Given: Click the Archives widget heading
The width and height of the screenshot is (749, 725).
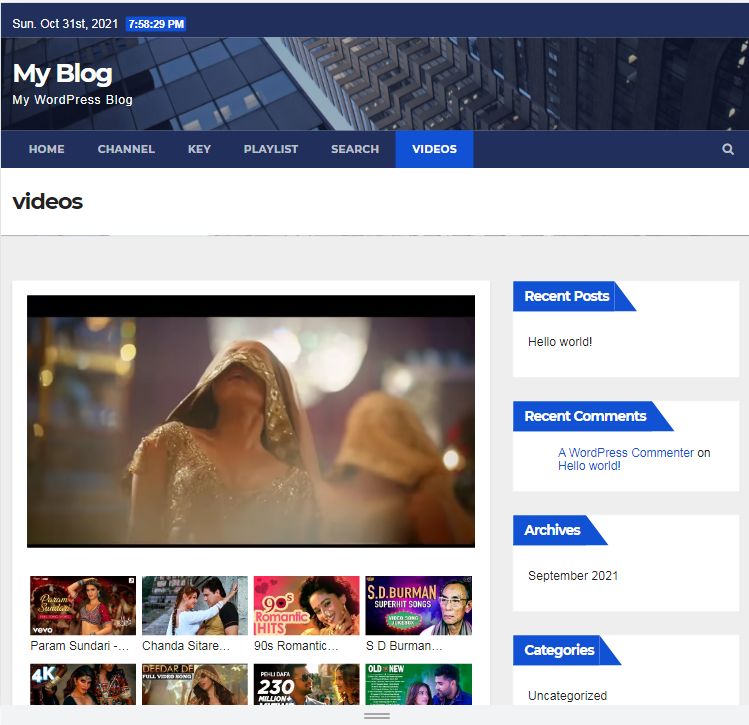Looking at the screenshot, I should point(552,530).
